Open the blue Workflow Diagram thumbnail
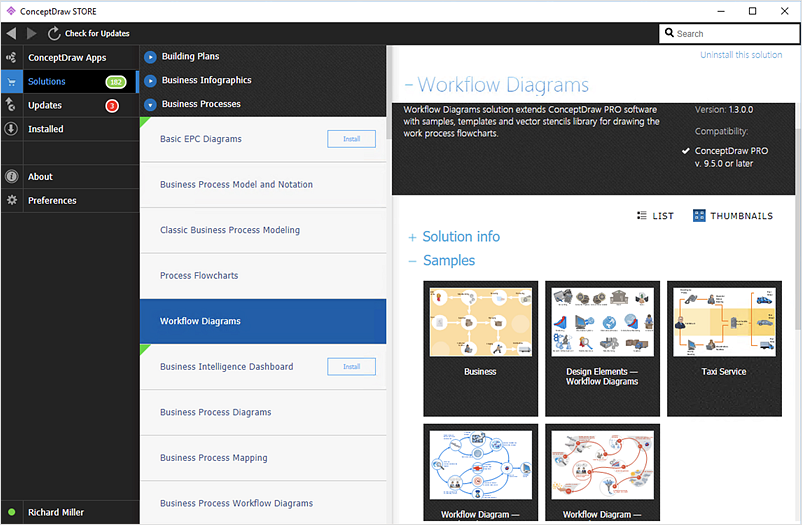This screenshot has height=525, width=802. pyautogui.click(x=480, y=472)
